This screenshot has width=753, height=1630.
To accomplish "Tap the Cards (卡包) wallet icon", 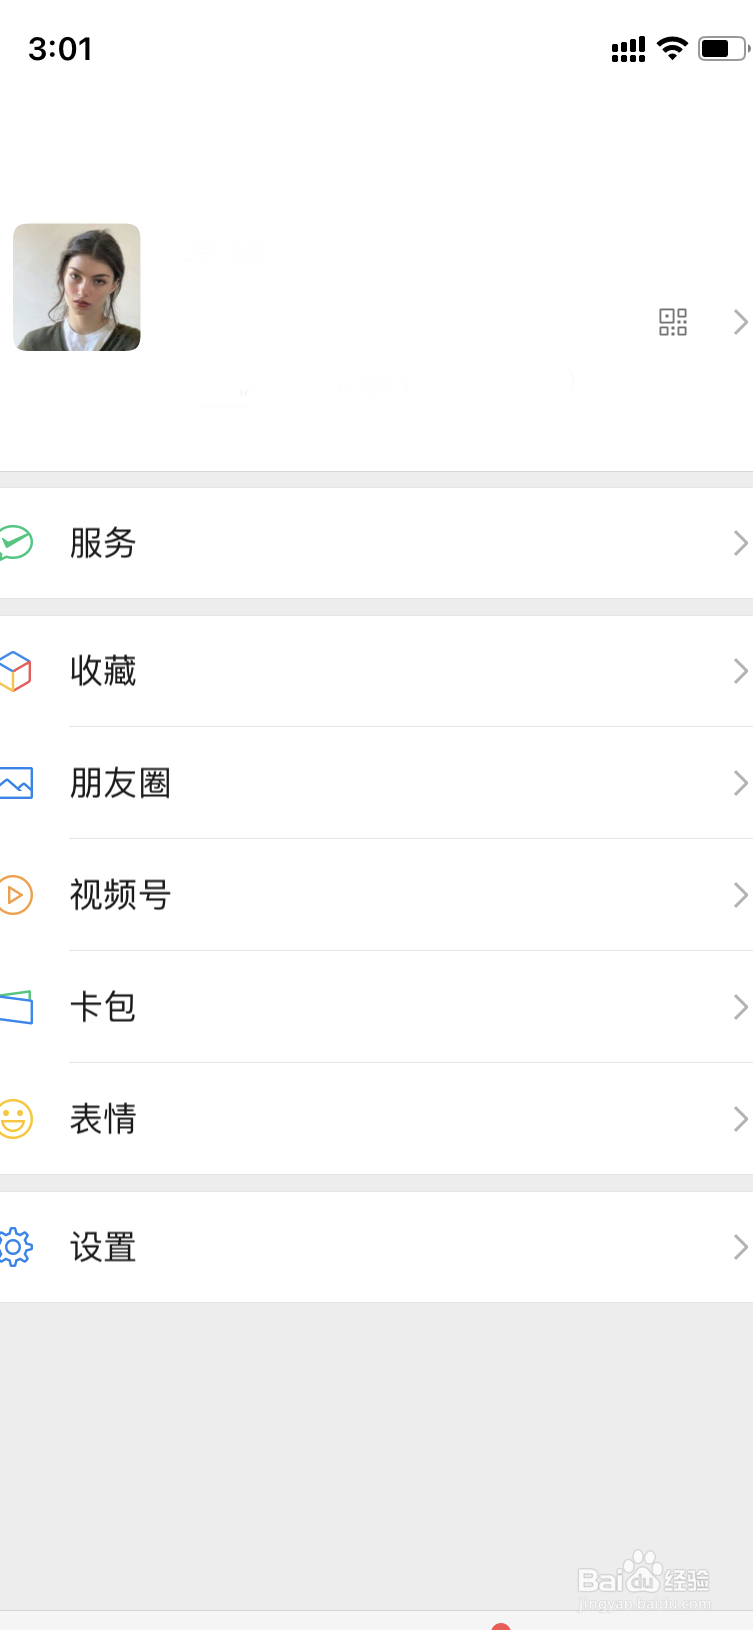I will (x=16, y=1007).
